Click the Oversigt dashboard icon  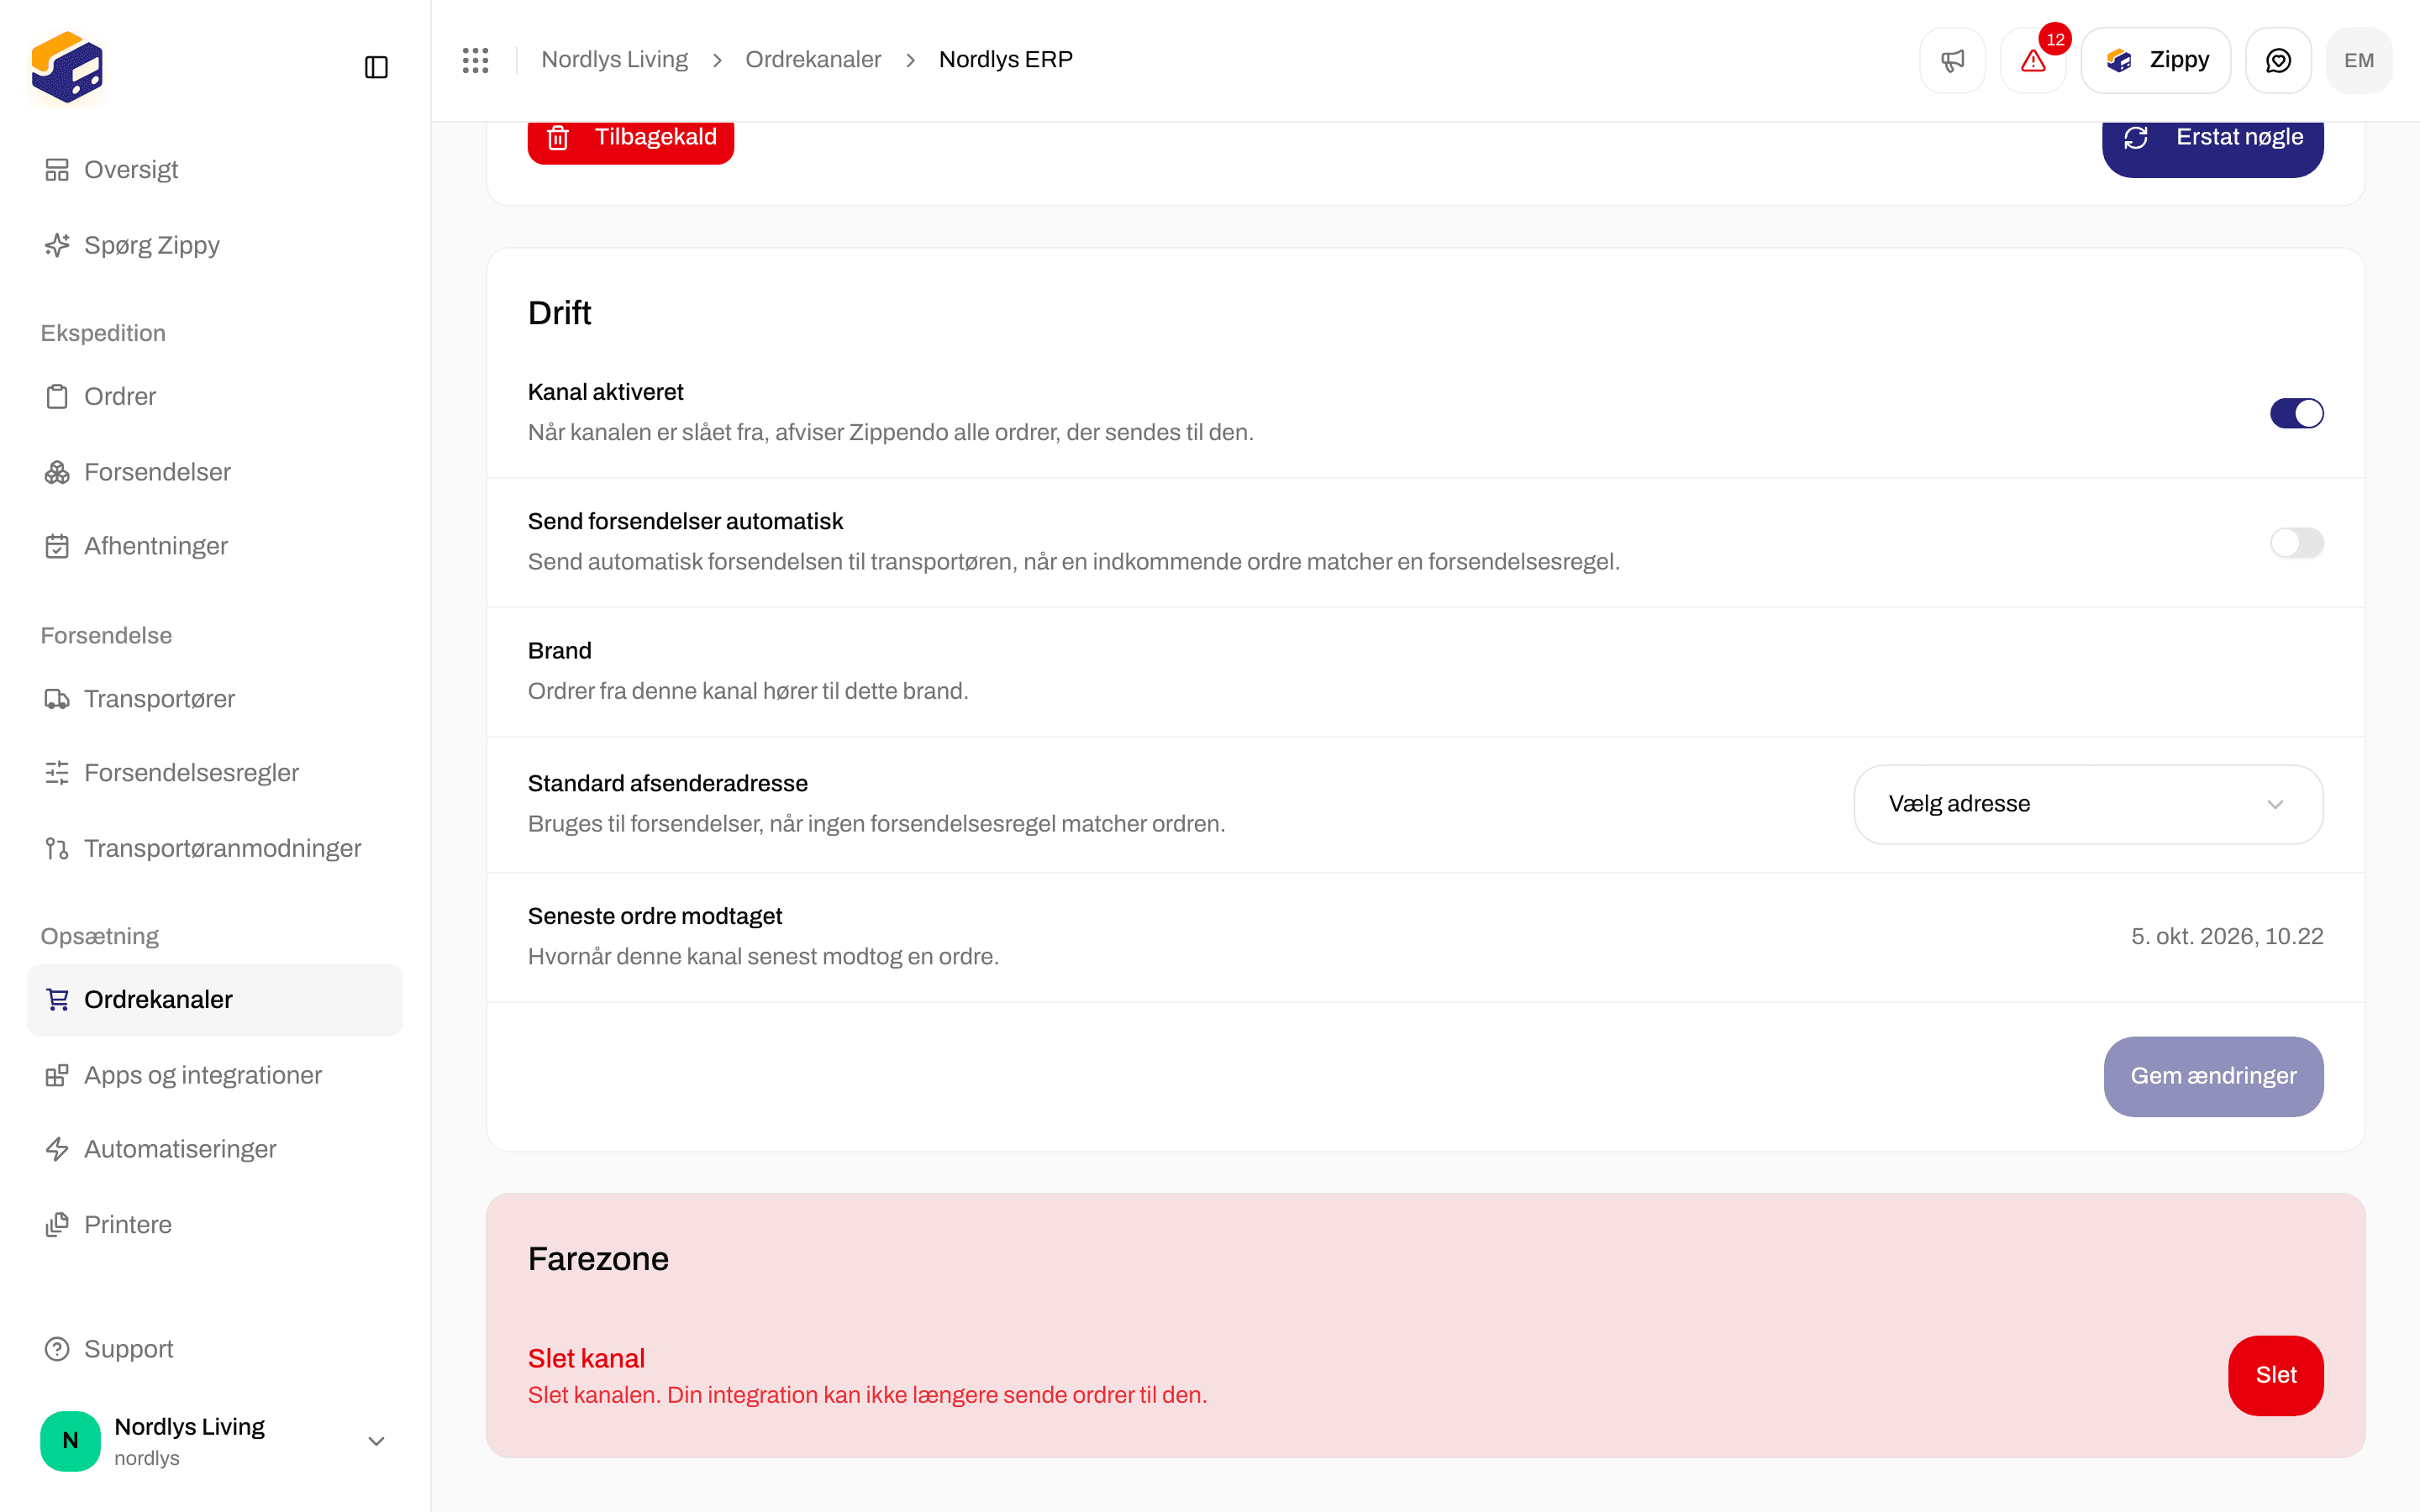[57, 170]
